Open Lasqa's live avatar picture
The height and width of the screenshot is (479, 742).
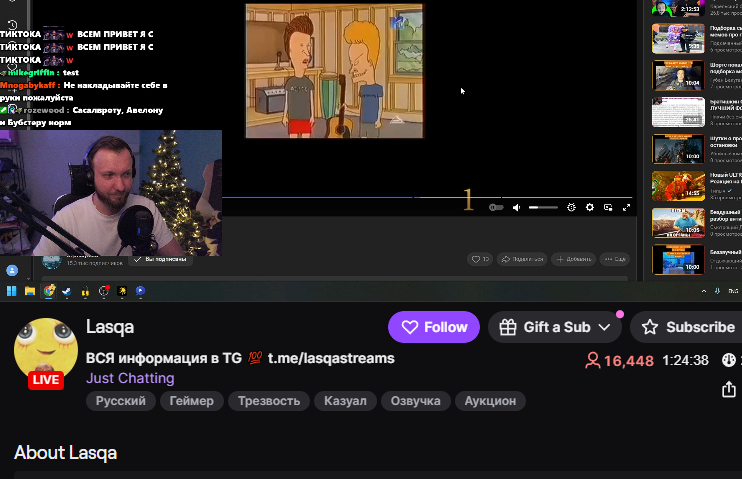46,349
